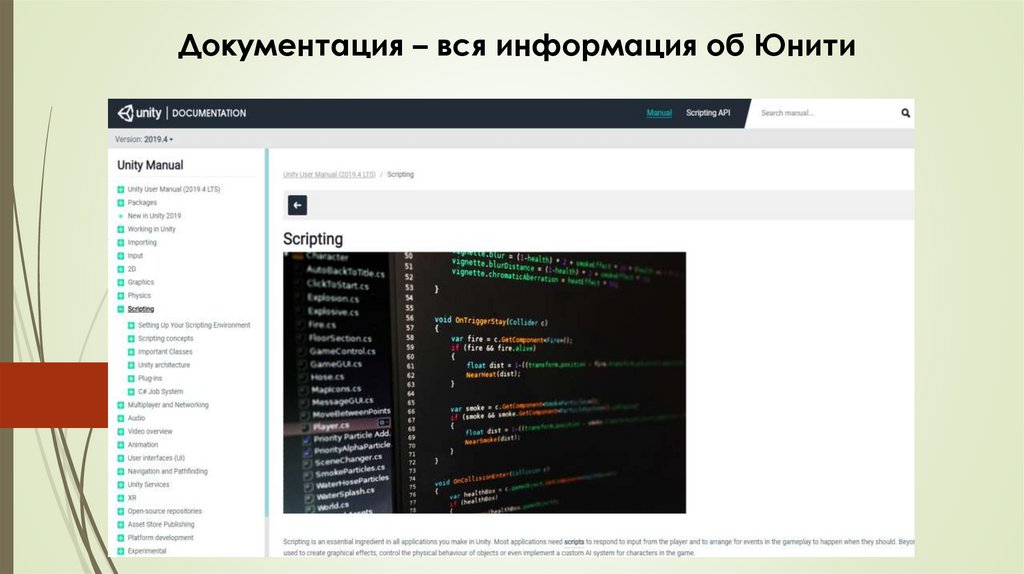
Task: Click the search magnifier icon
Action: point(905,113)
